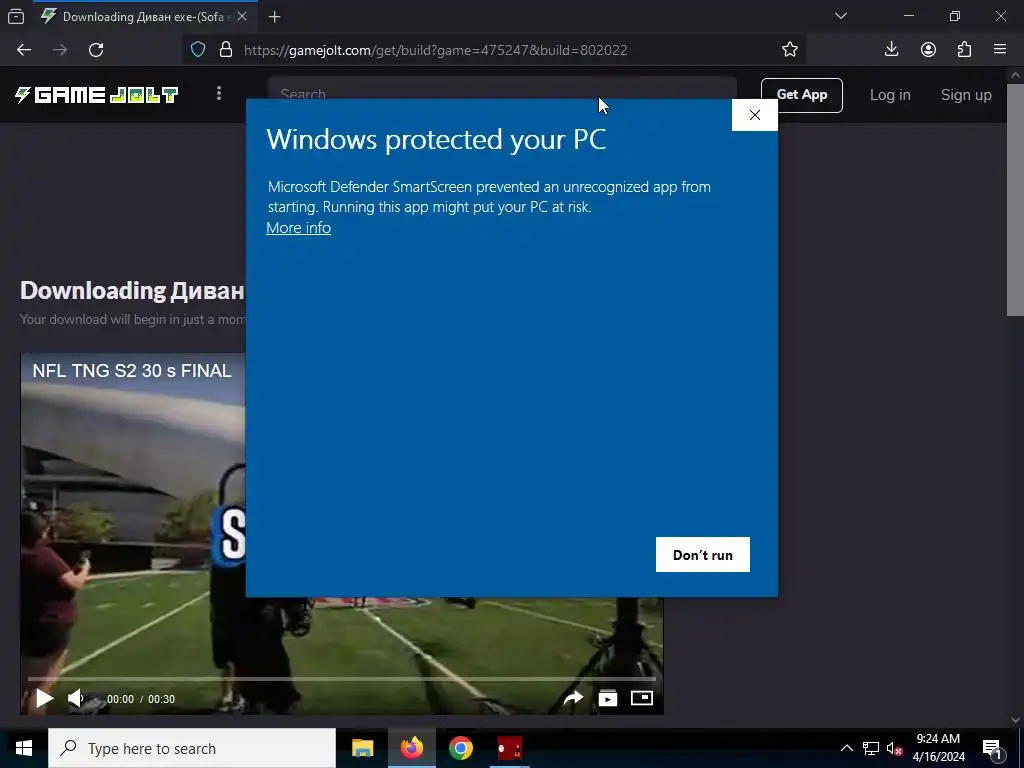
Task: Show hidden system tray icons
Action: pos(846,748)
